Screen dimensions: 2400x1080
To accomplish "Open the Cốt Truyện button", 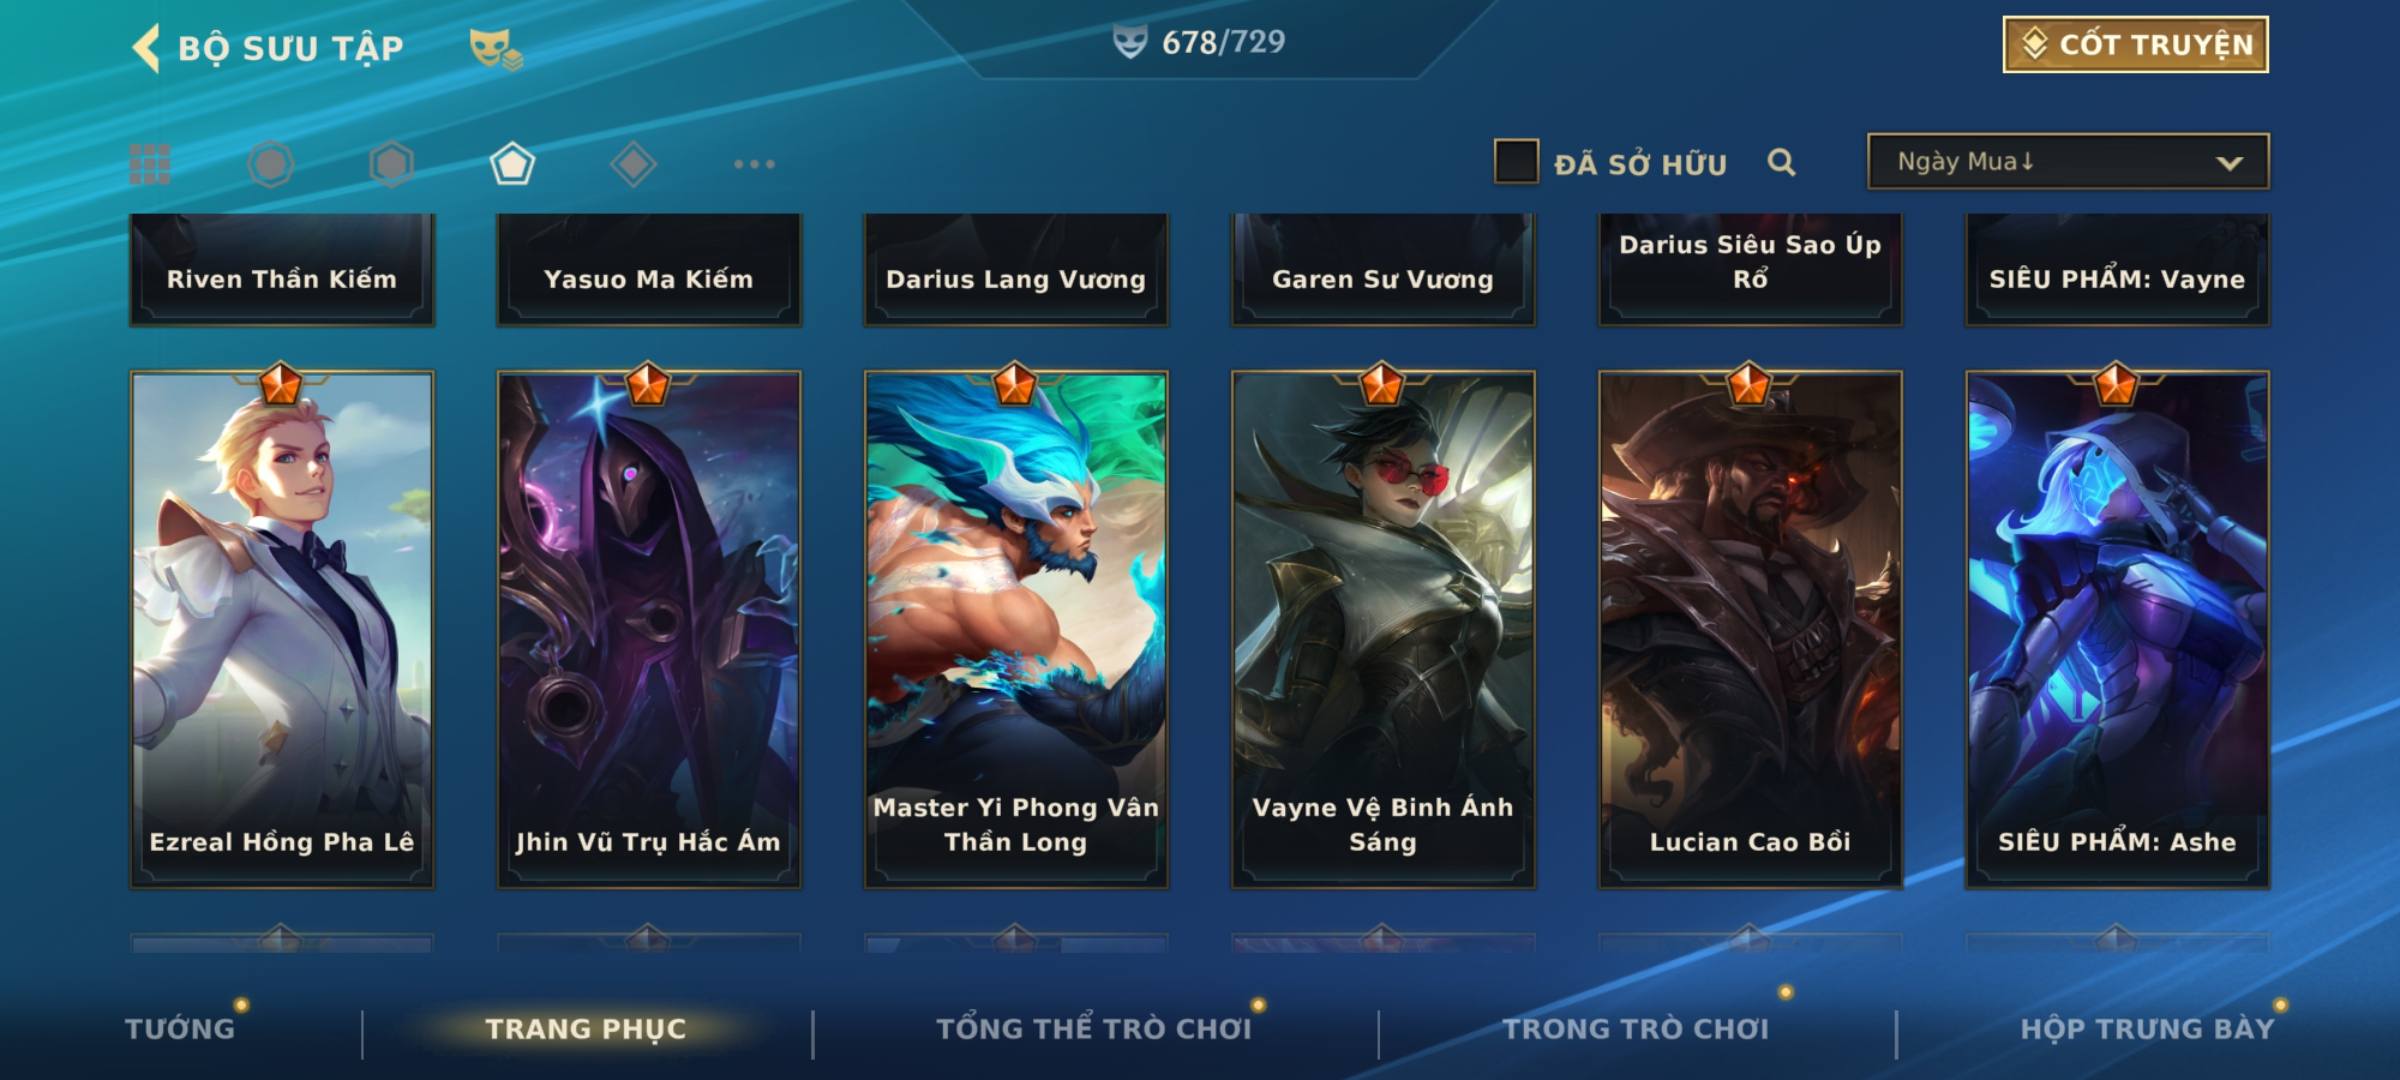I will click(2135, 45).
